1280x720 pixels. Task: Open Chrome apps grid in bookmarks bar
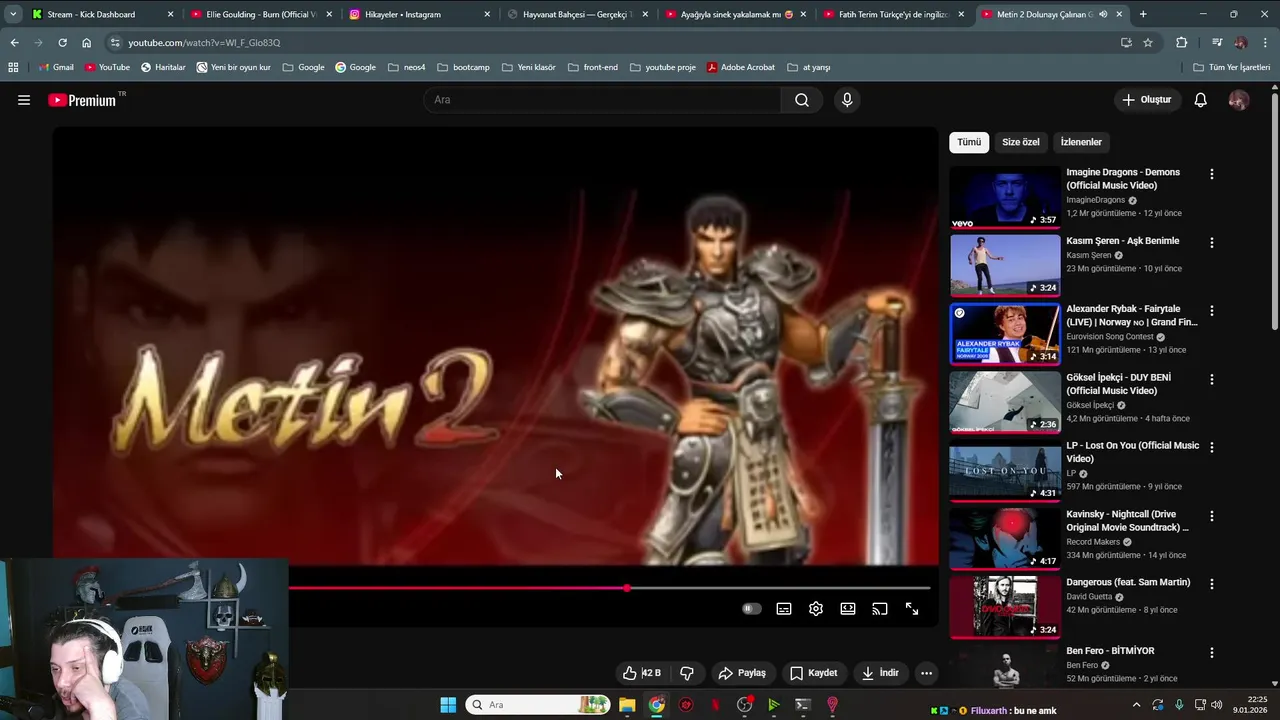13,67
